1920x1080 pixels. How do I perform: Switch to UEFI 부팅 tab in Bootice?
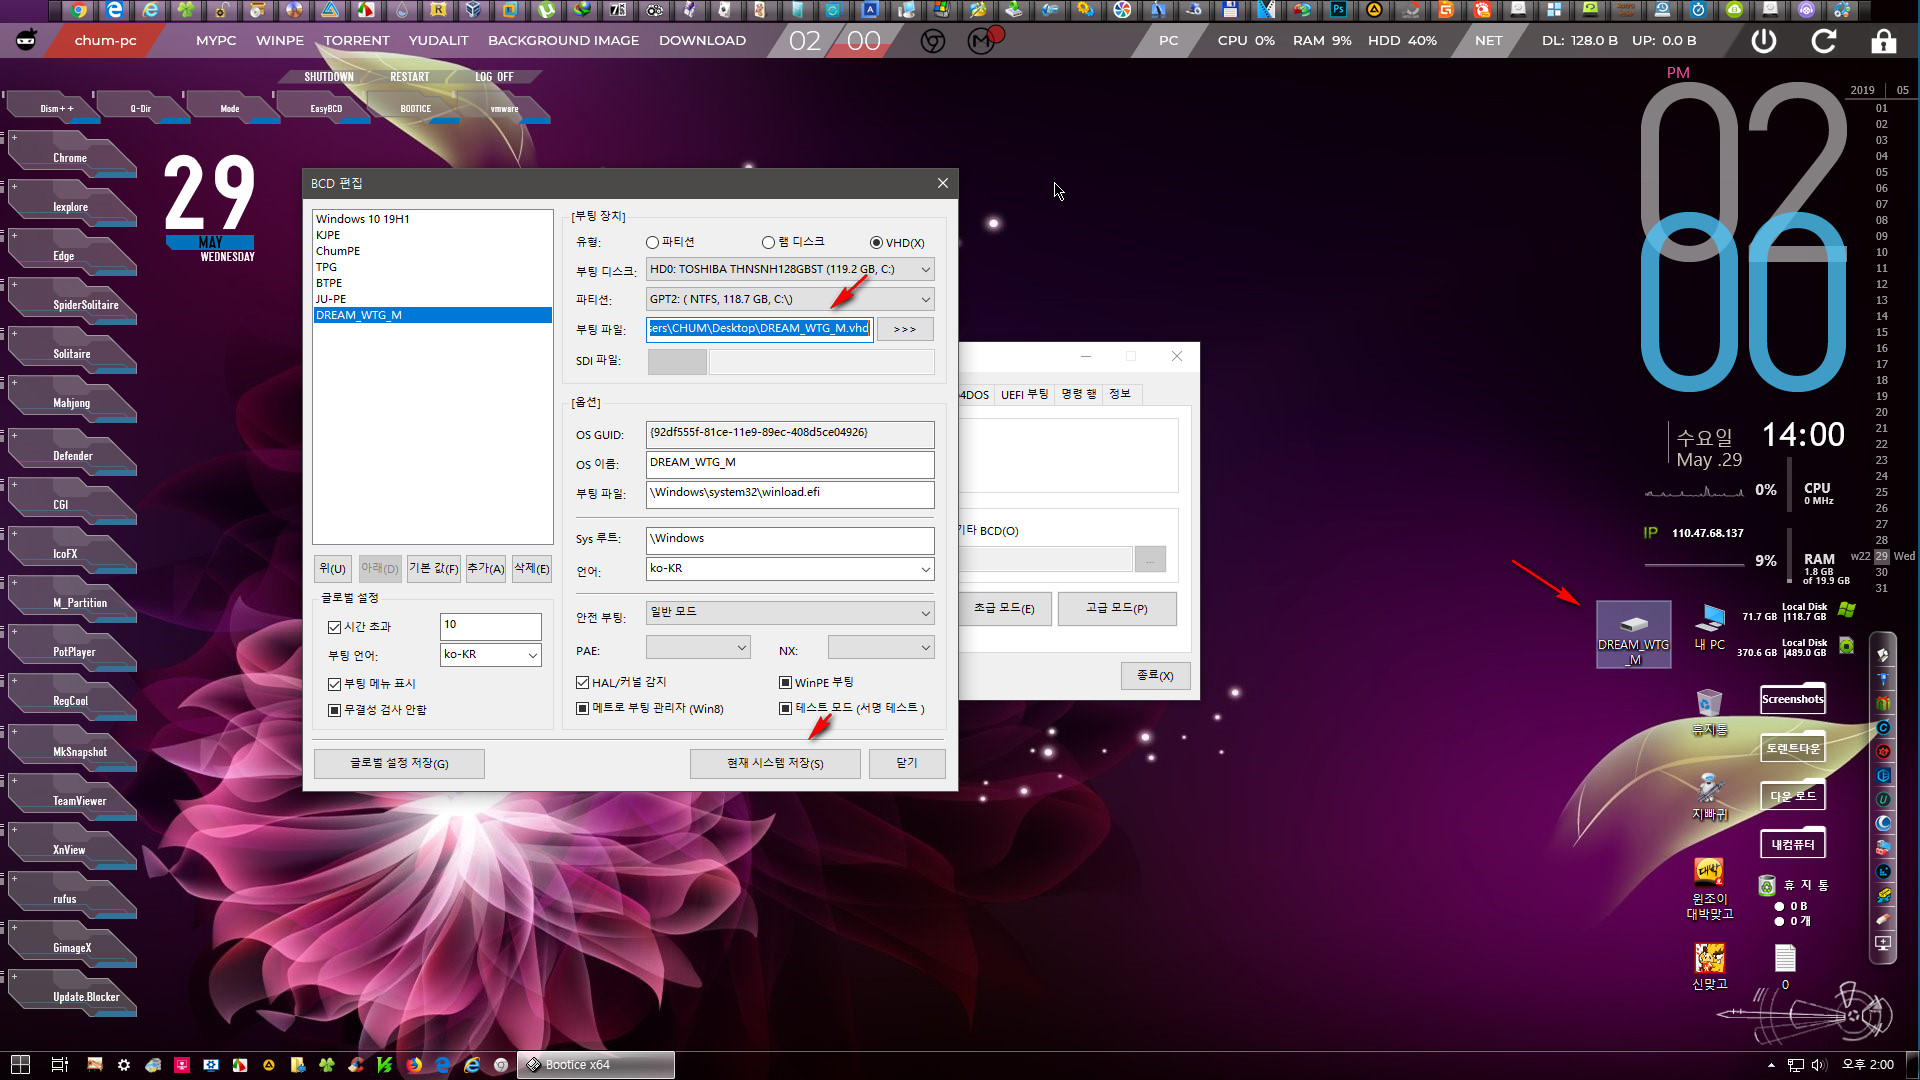(1024, 394)
